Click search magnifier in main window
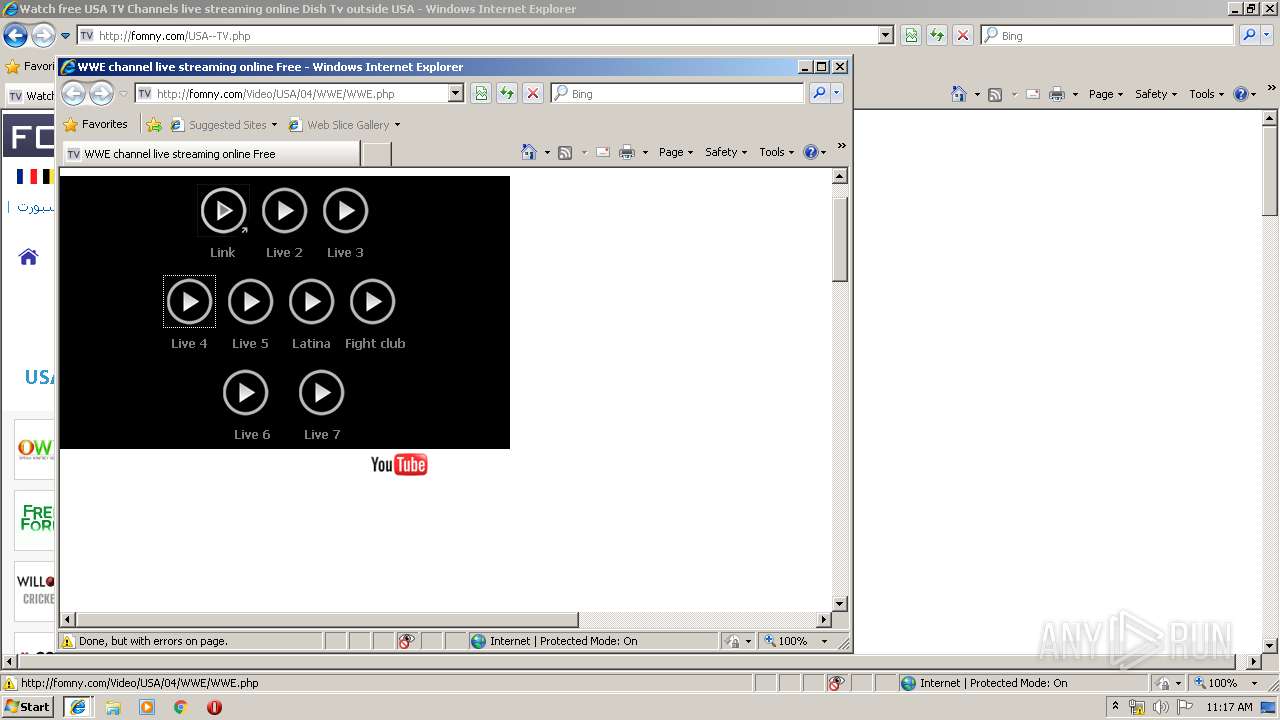The height and width of the screenshot is (720, 1280). coord(1249,35)
